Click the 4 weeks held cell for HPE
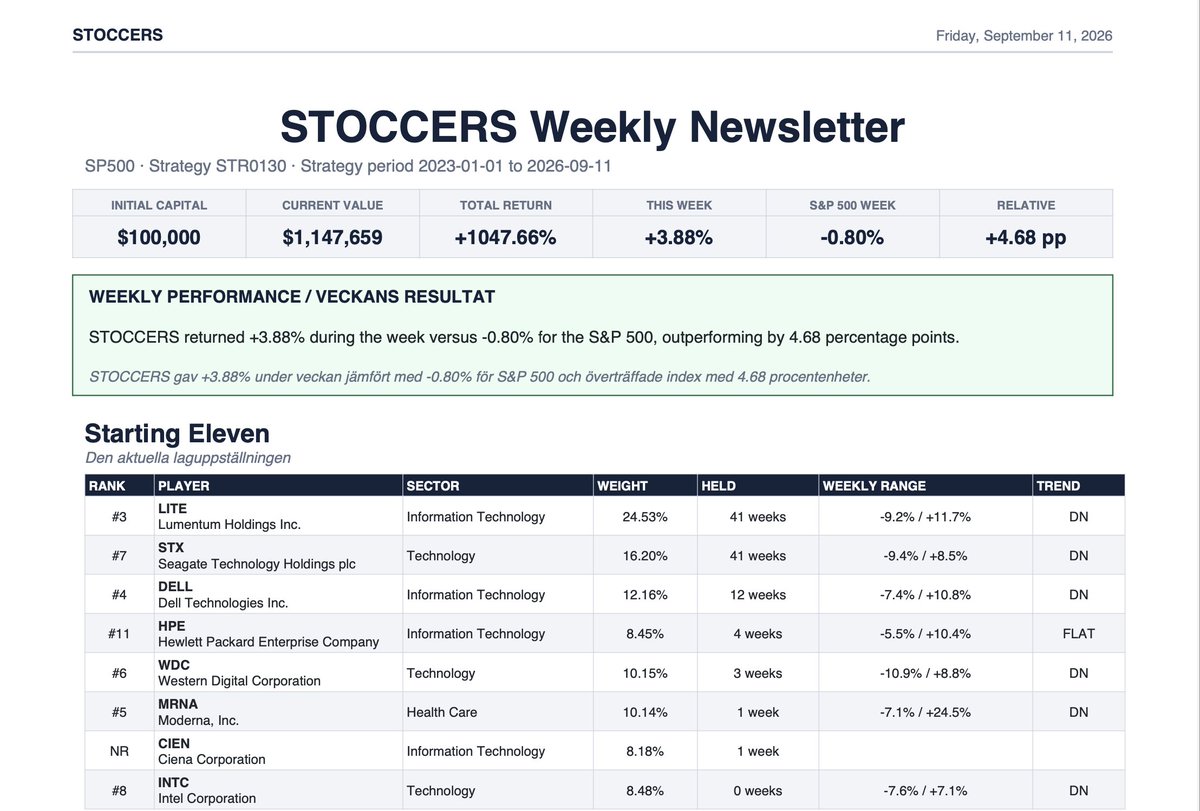Viewport: 1200px width, 811px height. click(758, 634)
